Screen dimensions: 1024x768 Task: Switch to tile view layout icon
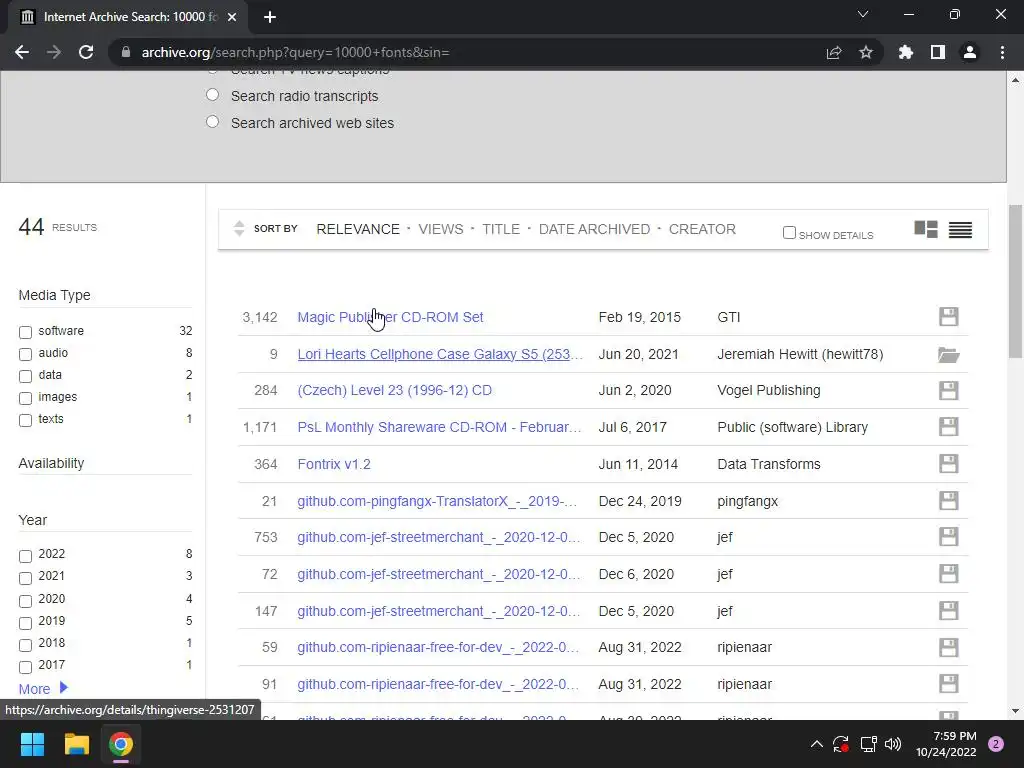(926, 229)
